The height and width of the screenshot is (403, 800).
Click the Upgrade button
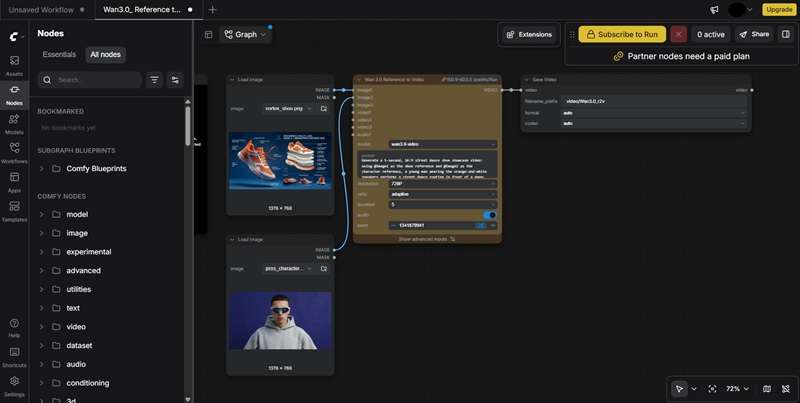[779, 10]
